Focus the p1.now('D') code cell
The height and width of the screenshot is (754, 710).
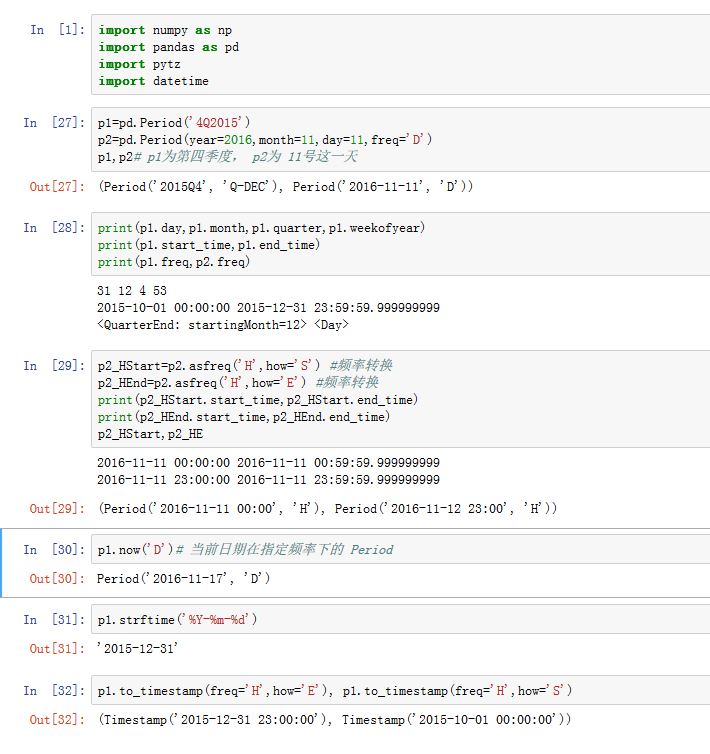pos(400,550)
